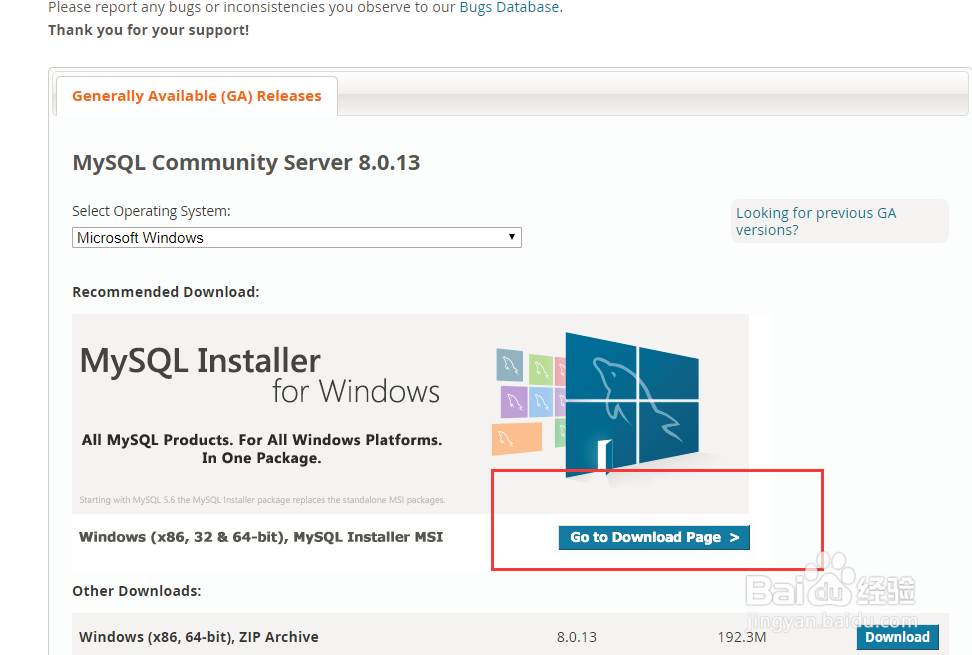
Task: Click the 8.0.13 version number beside ZIP Archive
Action: (577, 637)
